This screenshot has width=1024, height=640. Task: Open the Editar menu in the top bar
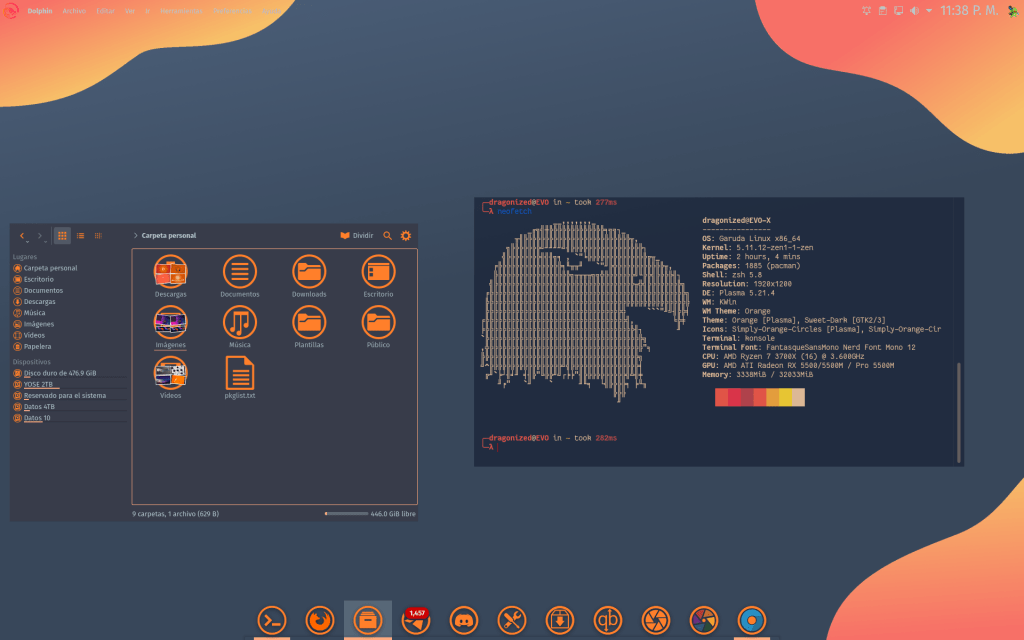point(105,10)
